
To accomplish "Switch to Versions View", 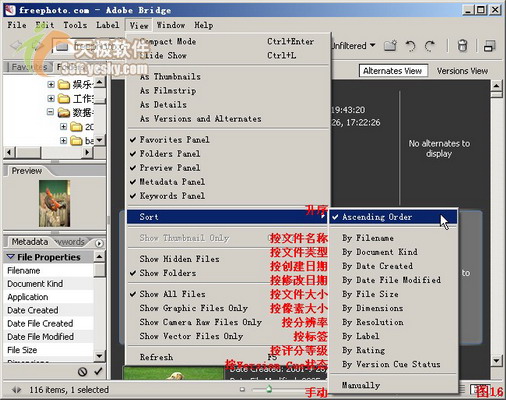I will pos(462,71).
